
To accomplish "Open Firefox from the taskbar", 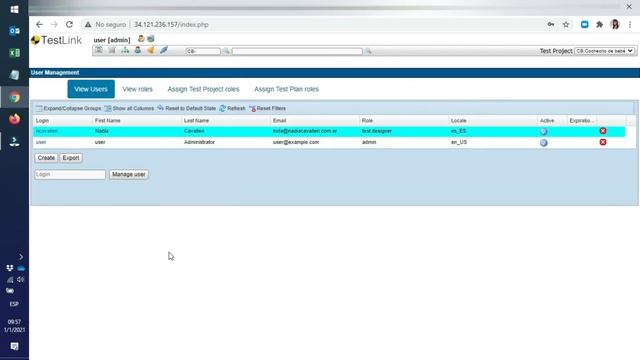I will [x=14, y=119].
